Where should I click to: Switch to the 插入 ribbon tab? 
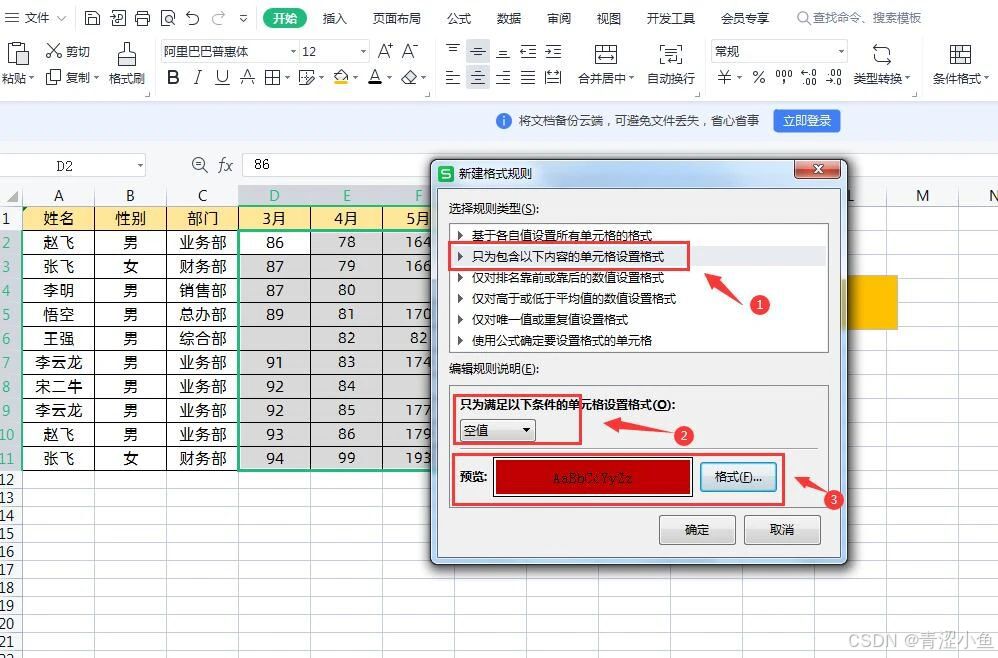coord(334,18)
